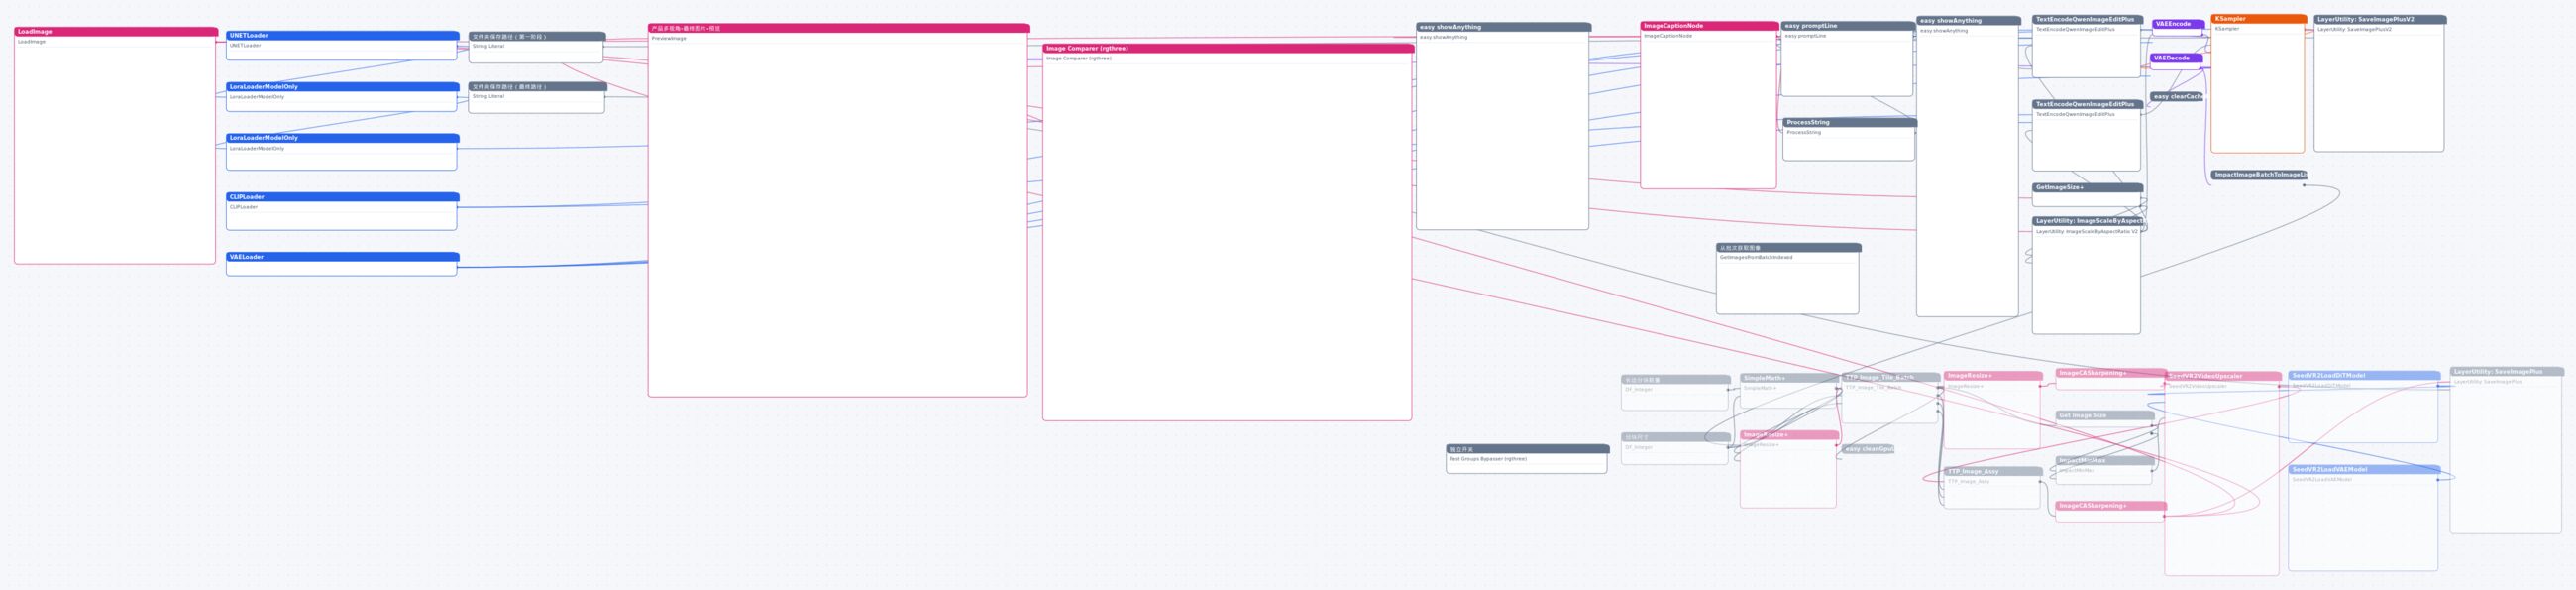Click the UNETLoader node header
Image resolution: width=2576 pixels, height=590 pixels.
click(x=342, y=35)
